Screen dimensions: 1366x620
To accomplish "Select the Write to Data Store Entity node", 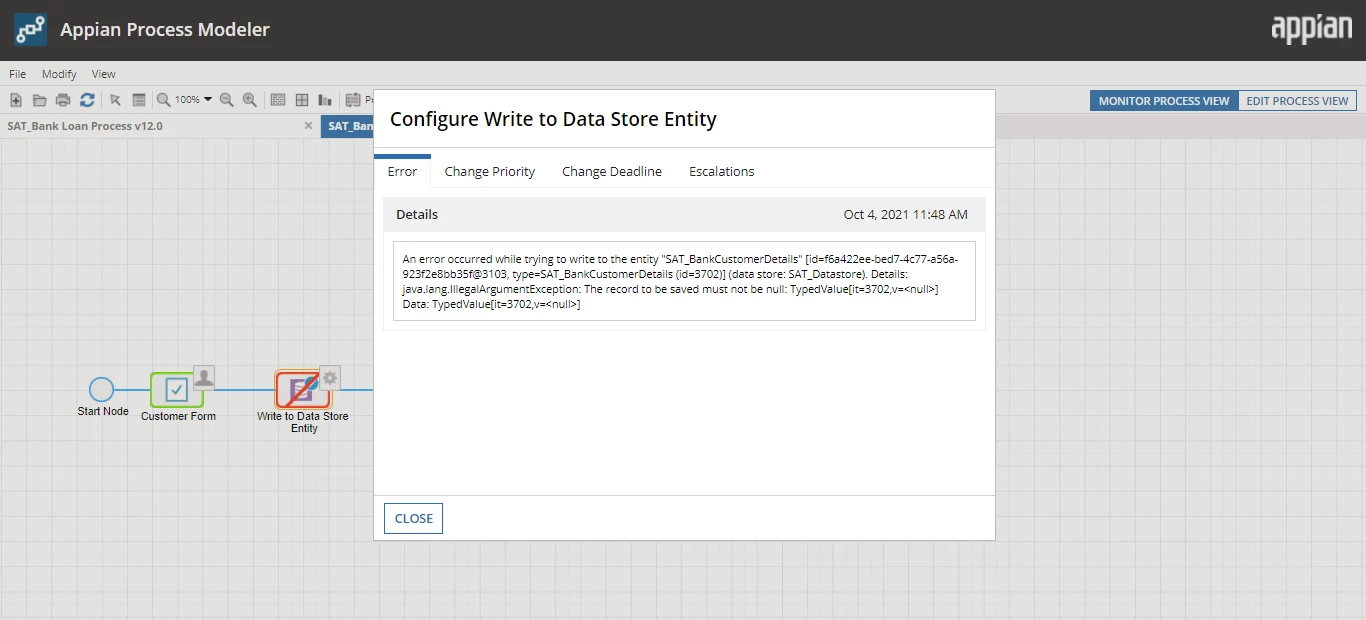I will click(302, 389).
